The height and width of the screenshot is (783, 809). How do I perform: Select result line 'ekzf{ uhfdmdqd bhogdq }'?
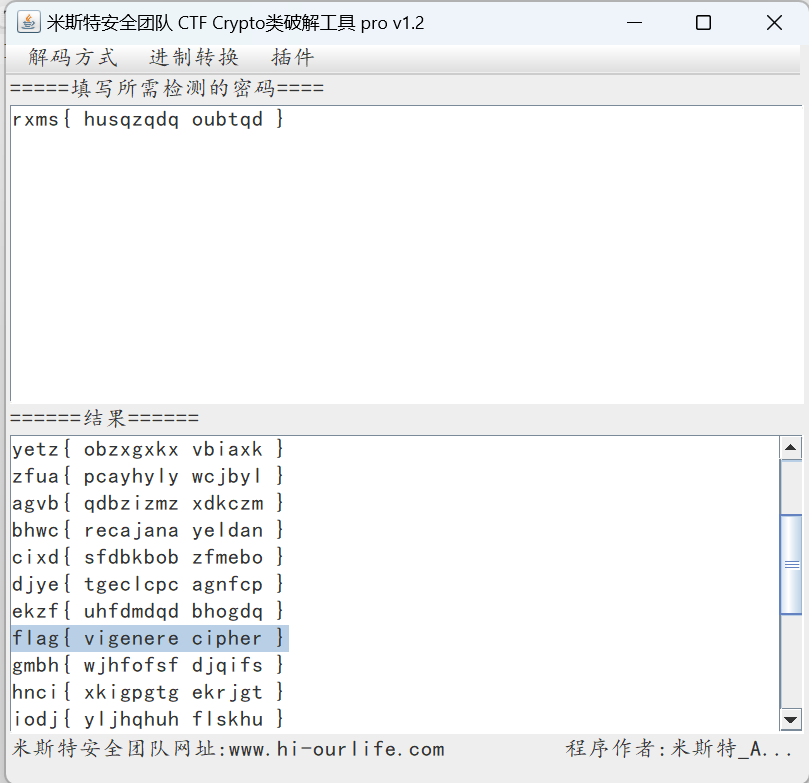point(148,611)
